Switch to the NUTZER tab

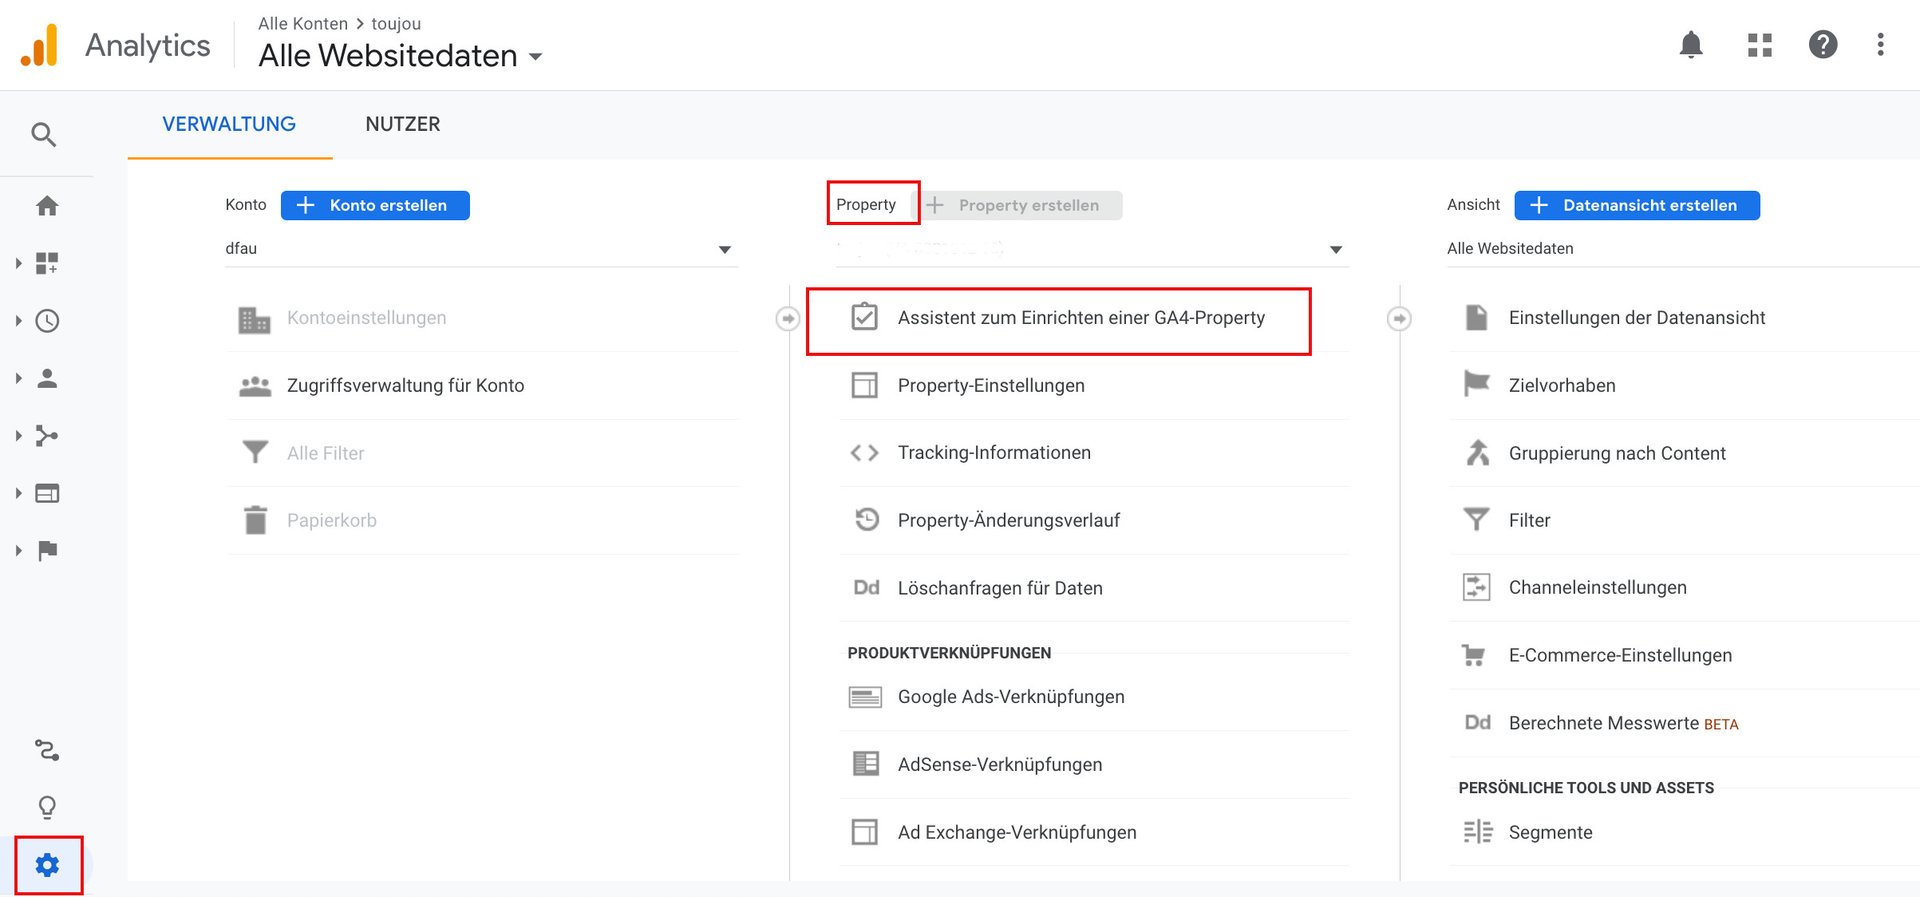tap(402, 124)
